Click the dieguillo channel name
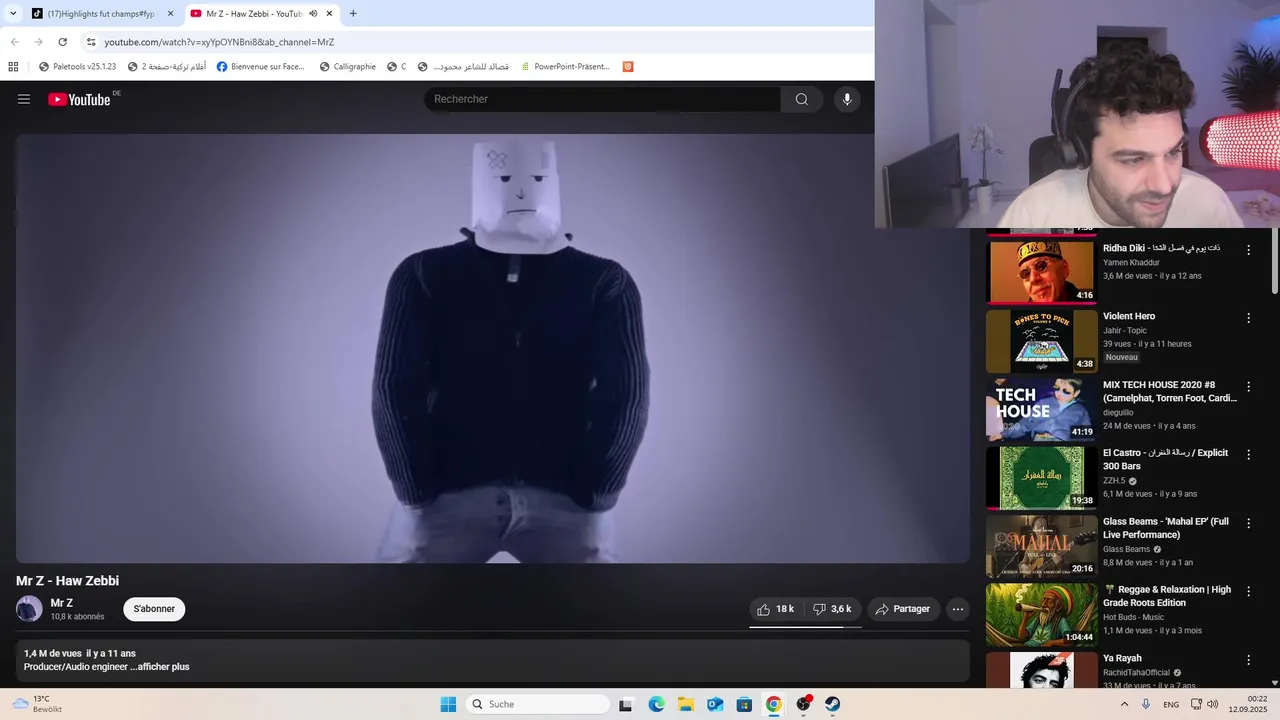Screen dimensions: 1280x720 tap(1118, 412)
